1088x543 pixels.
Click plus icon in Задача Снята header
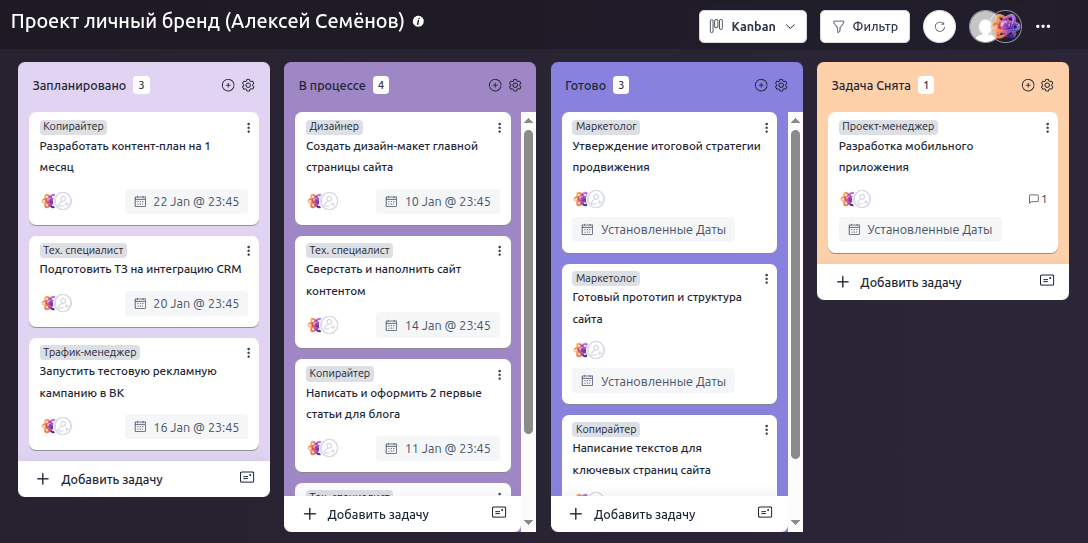point(1028,86)
